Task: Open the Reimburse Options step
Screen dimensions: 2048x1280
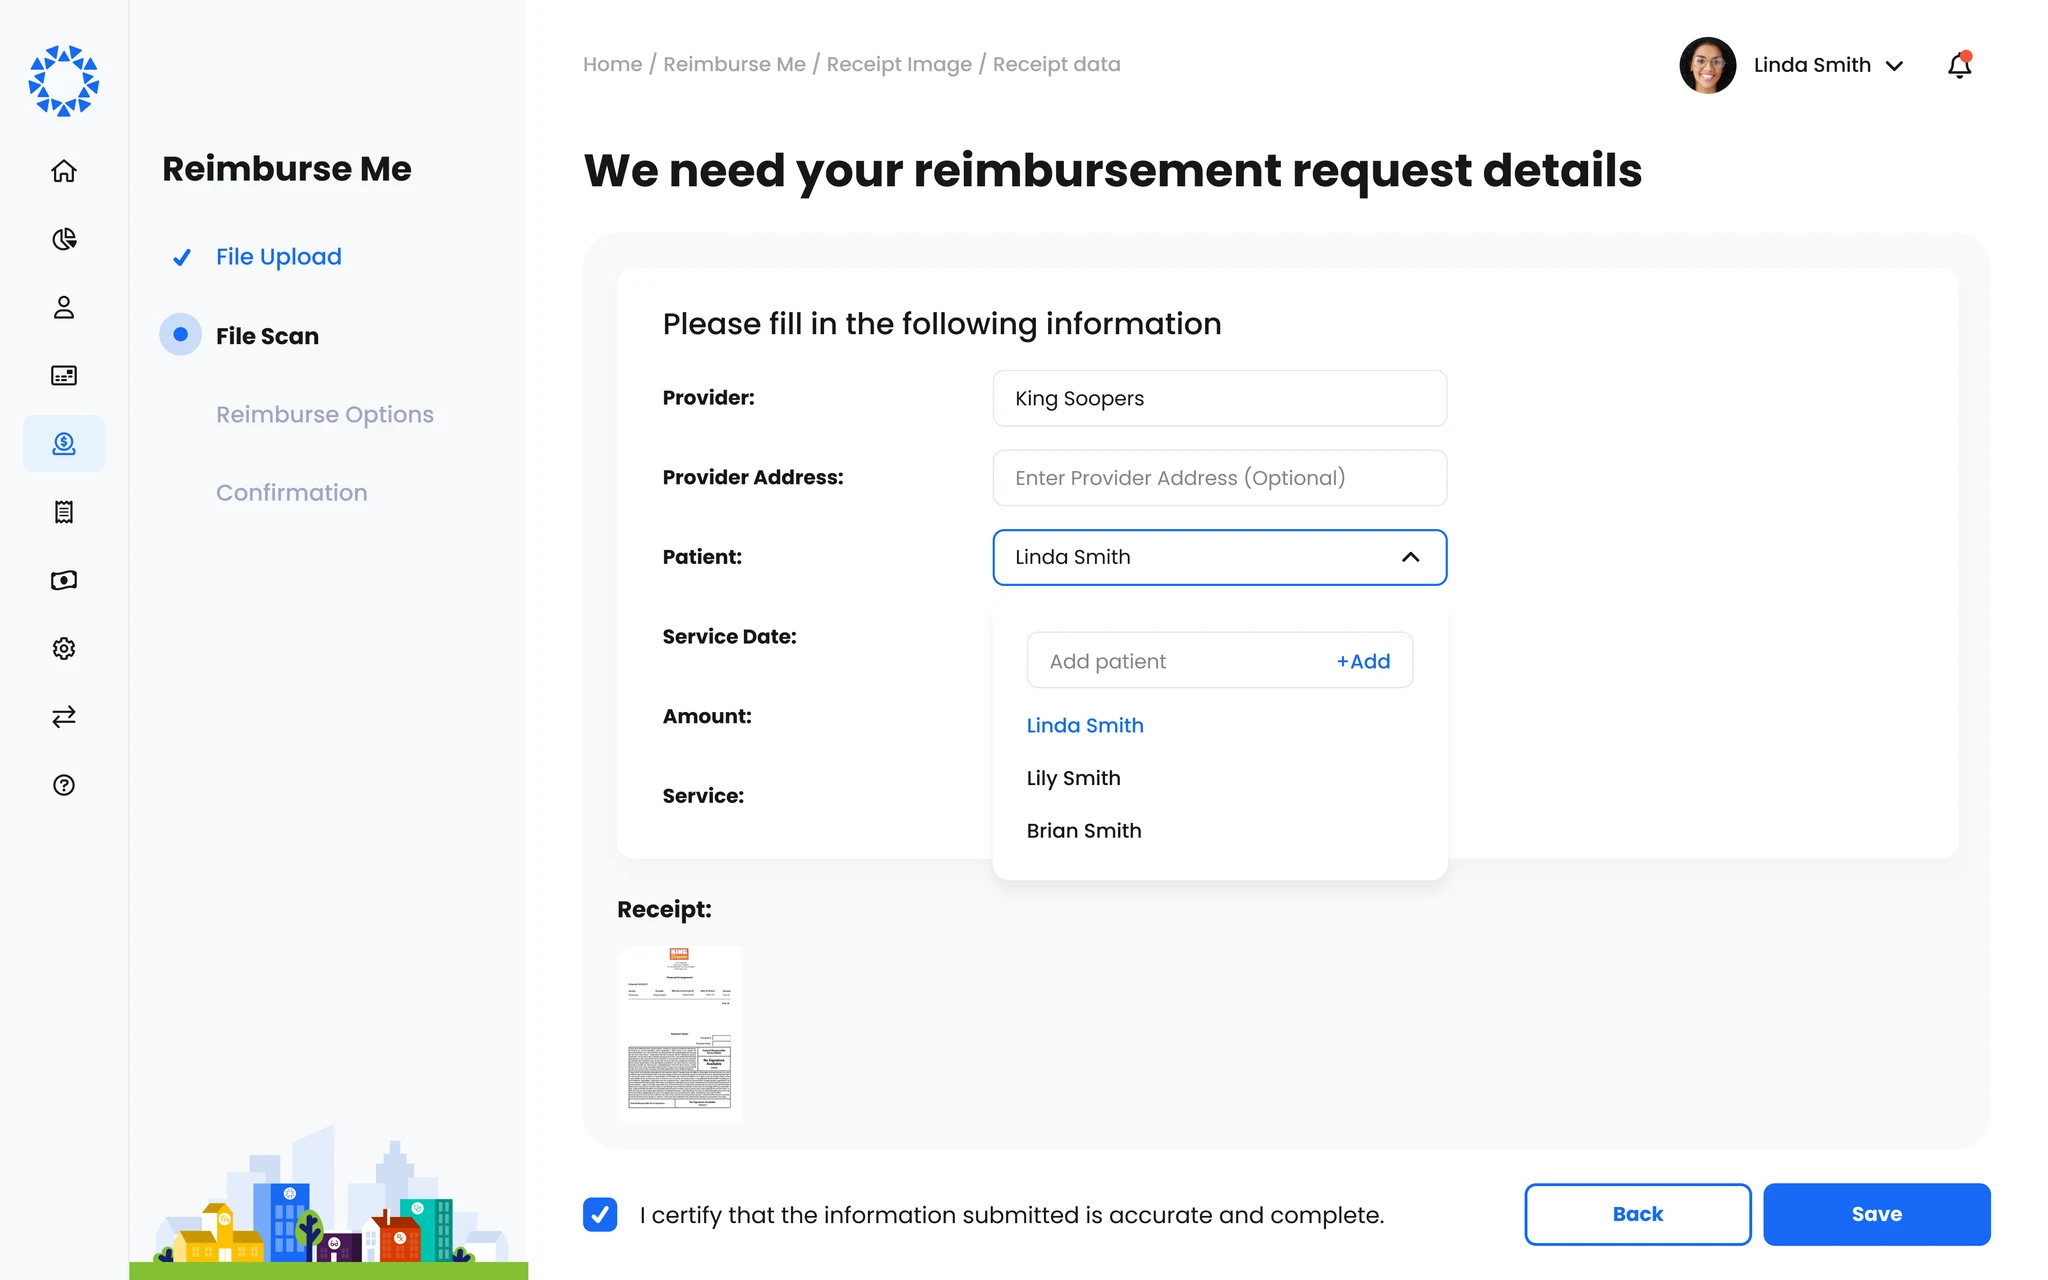Action: click(x=325, y=414)
